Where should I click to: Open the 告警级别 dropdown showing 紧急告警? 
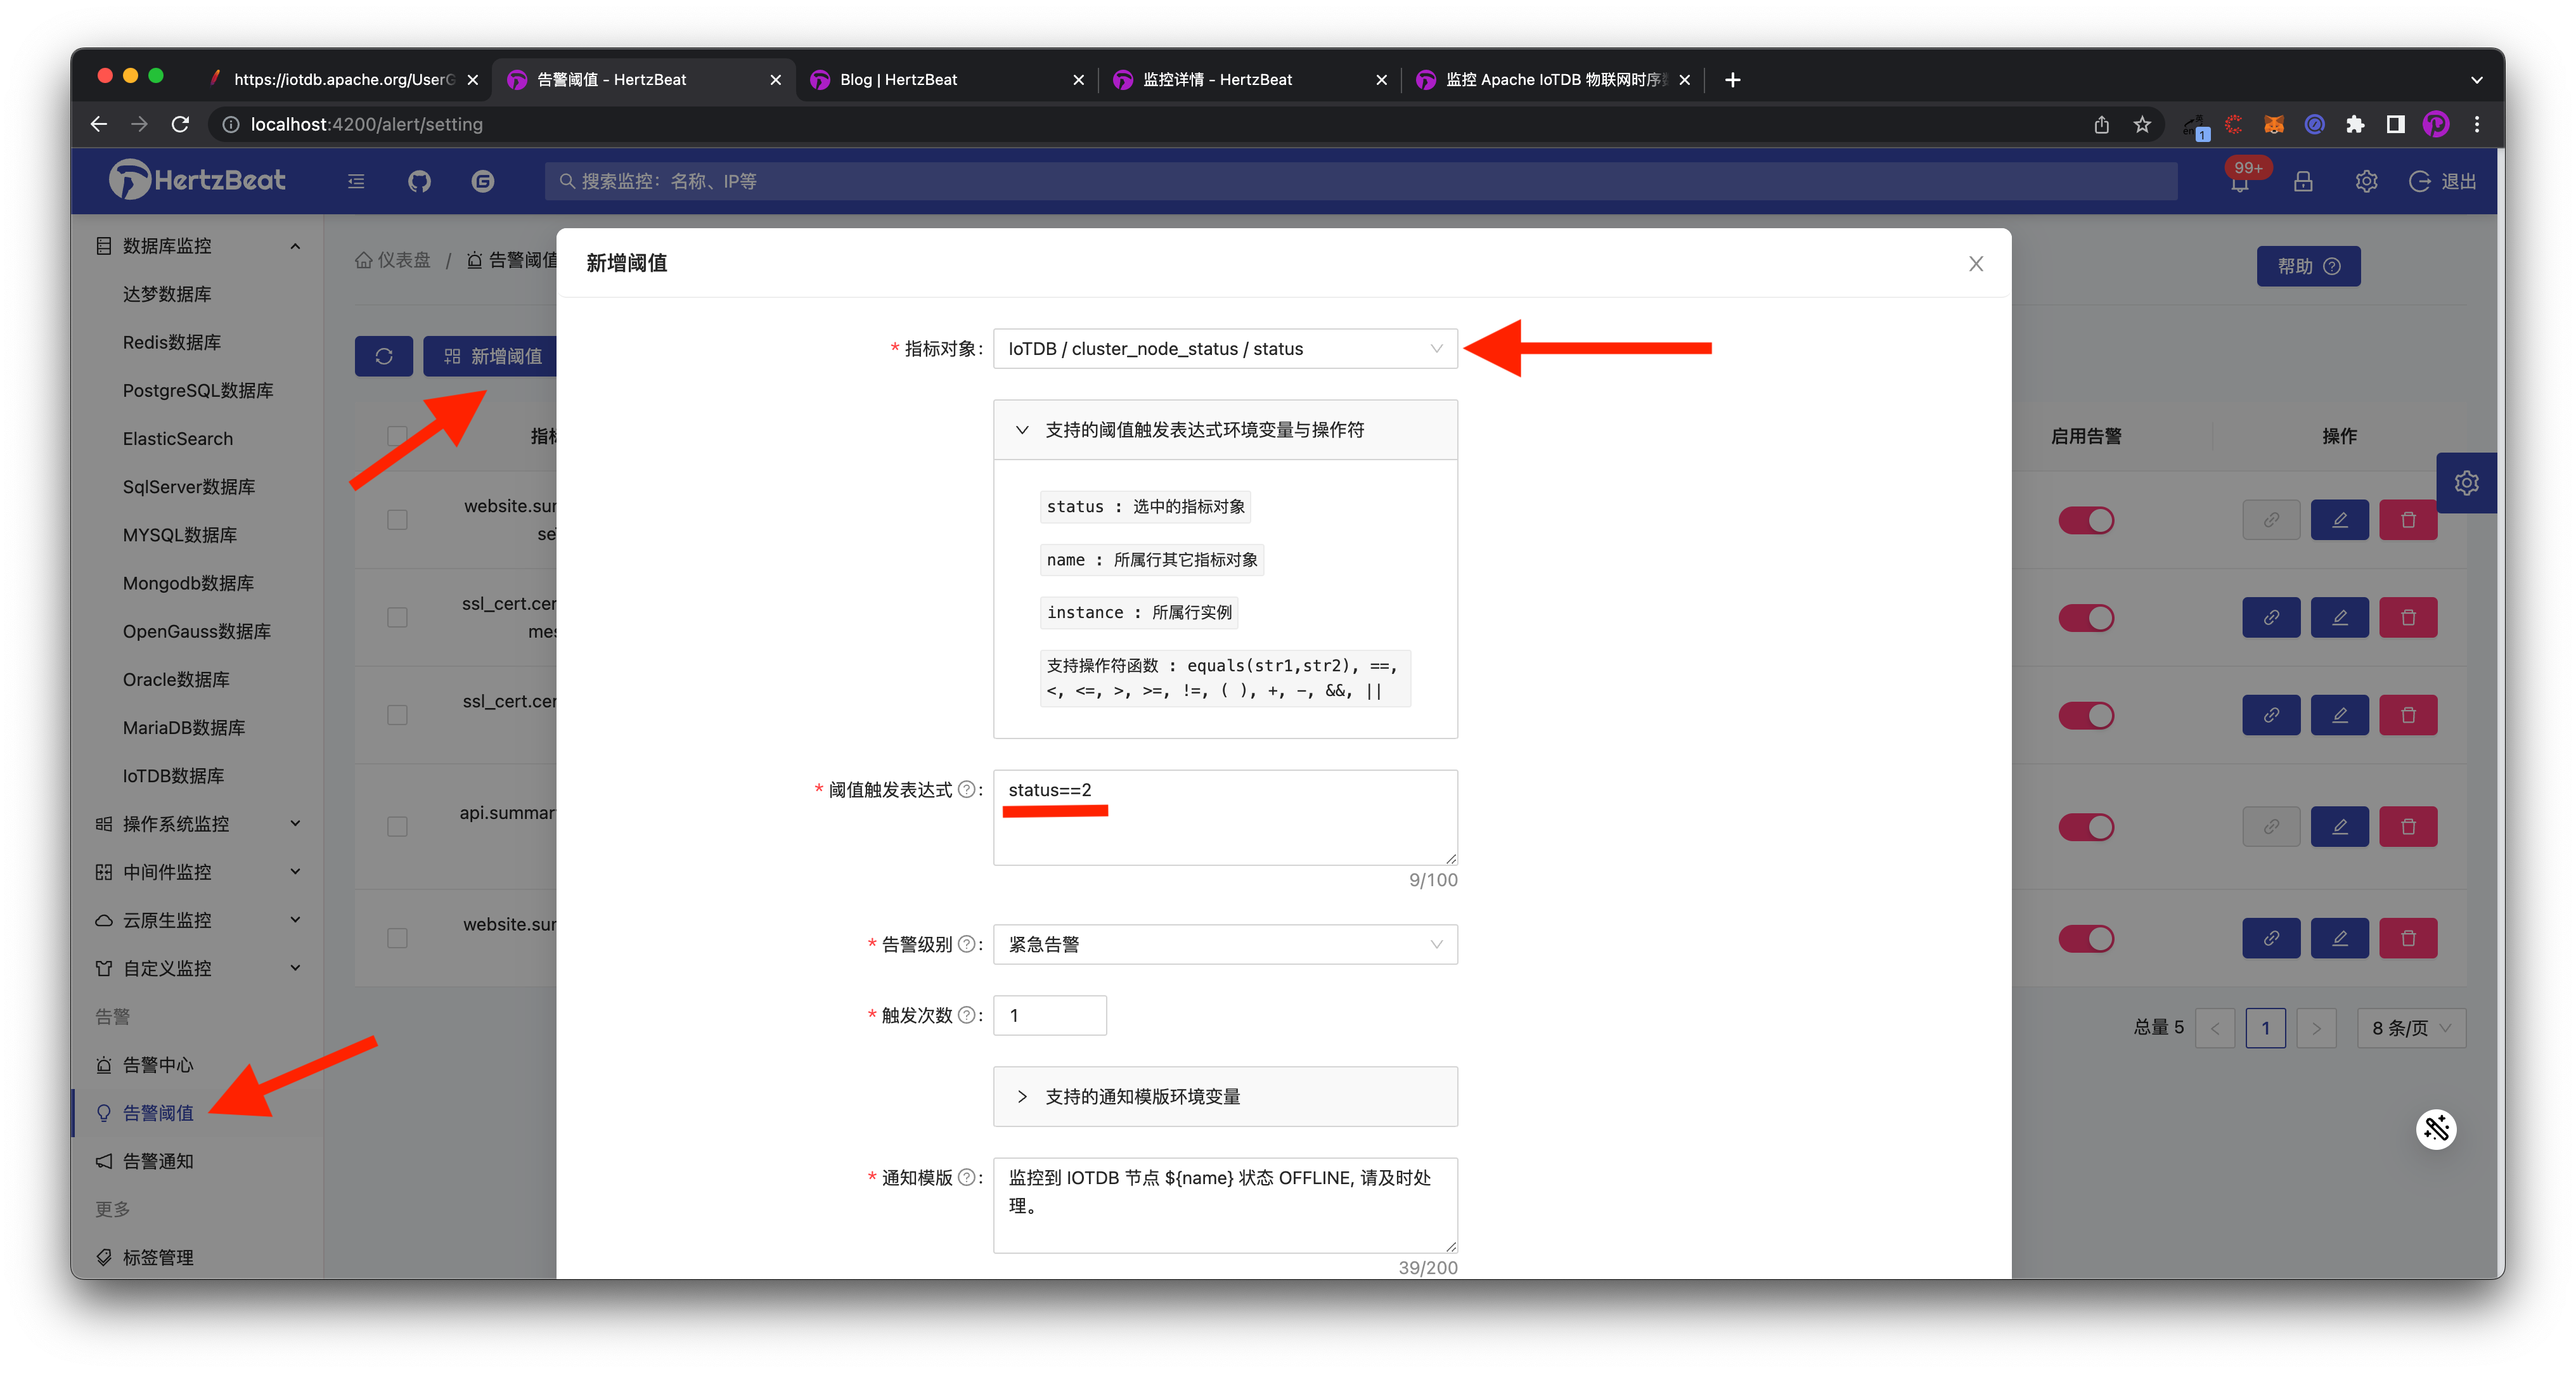(x=1224, y=944)
